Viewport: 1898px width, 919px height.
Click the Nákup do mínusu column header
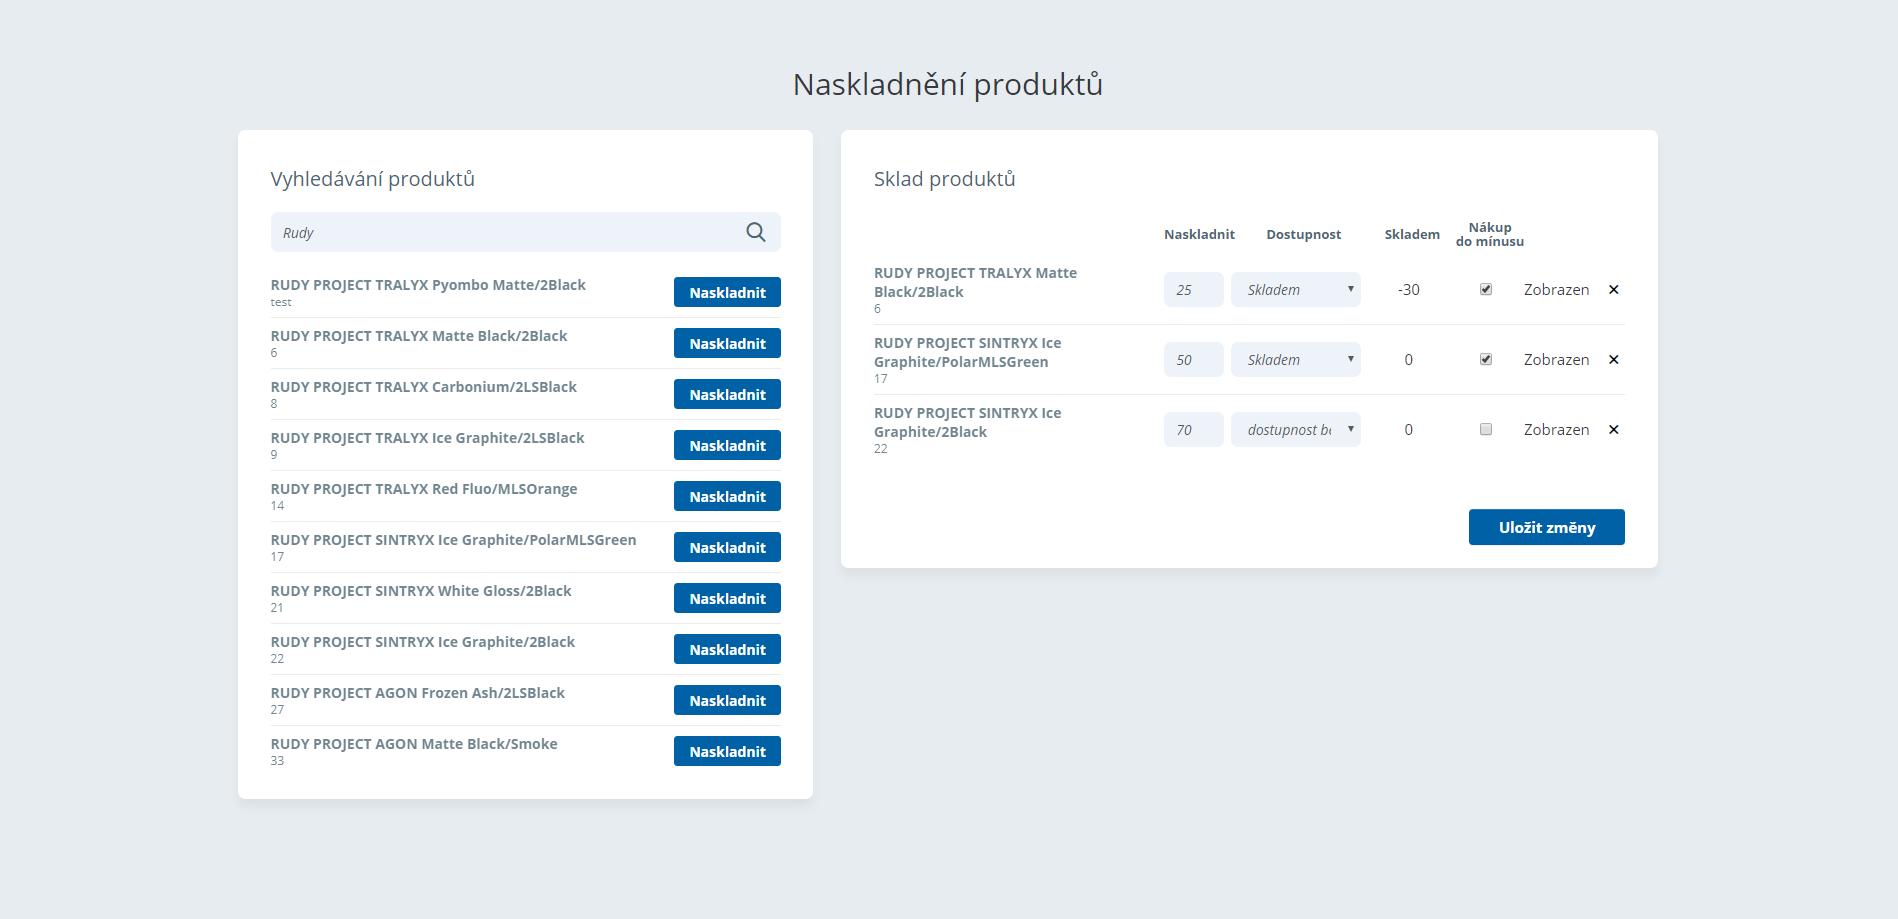[x=1490, y=235]
